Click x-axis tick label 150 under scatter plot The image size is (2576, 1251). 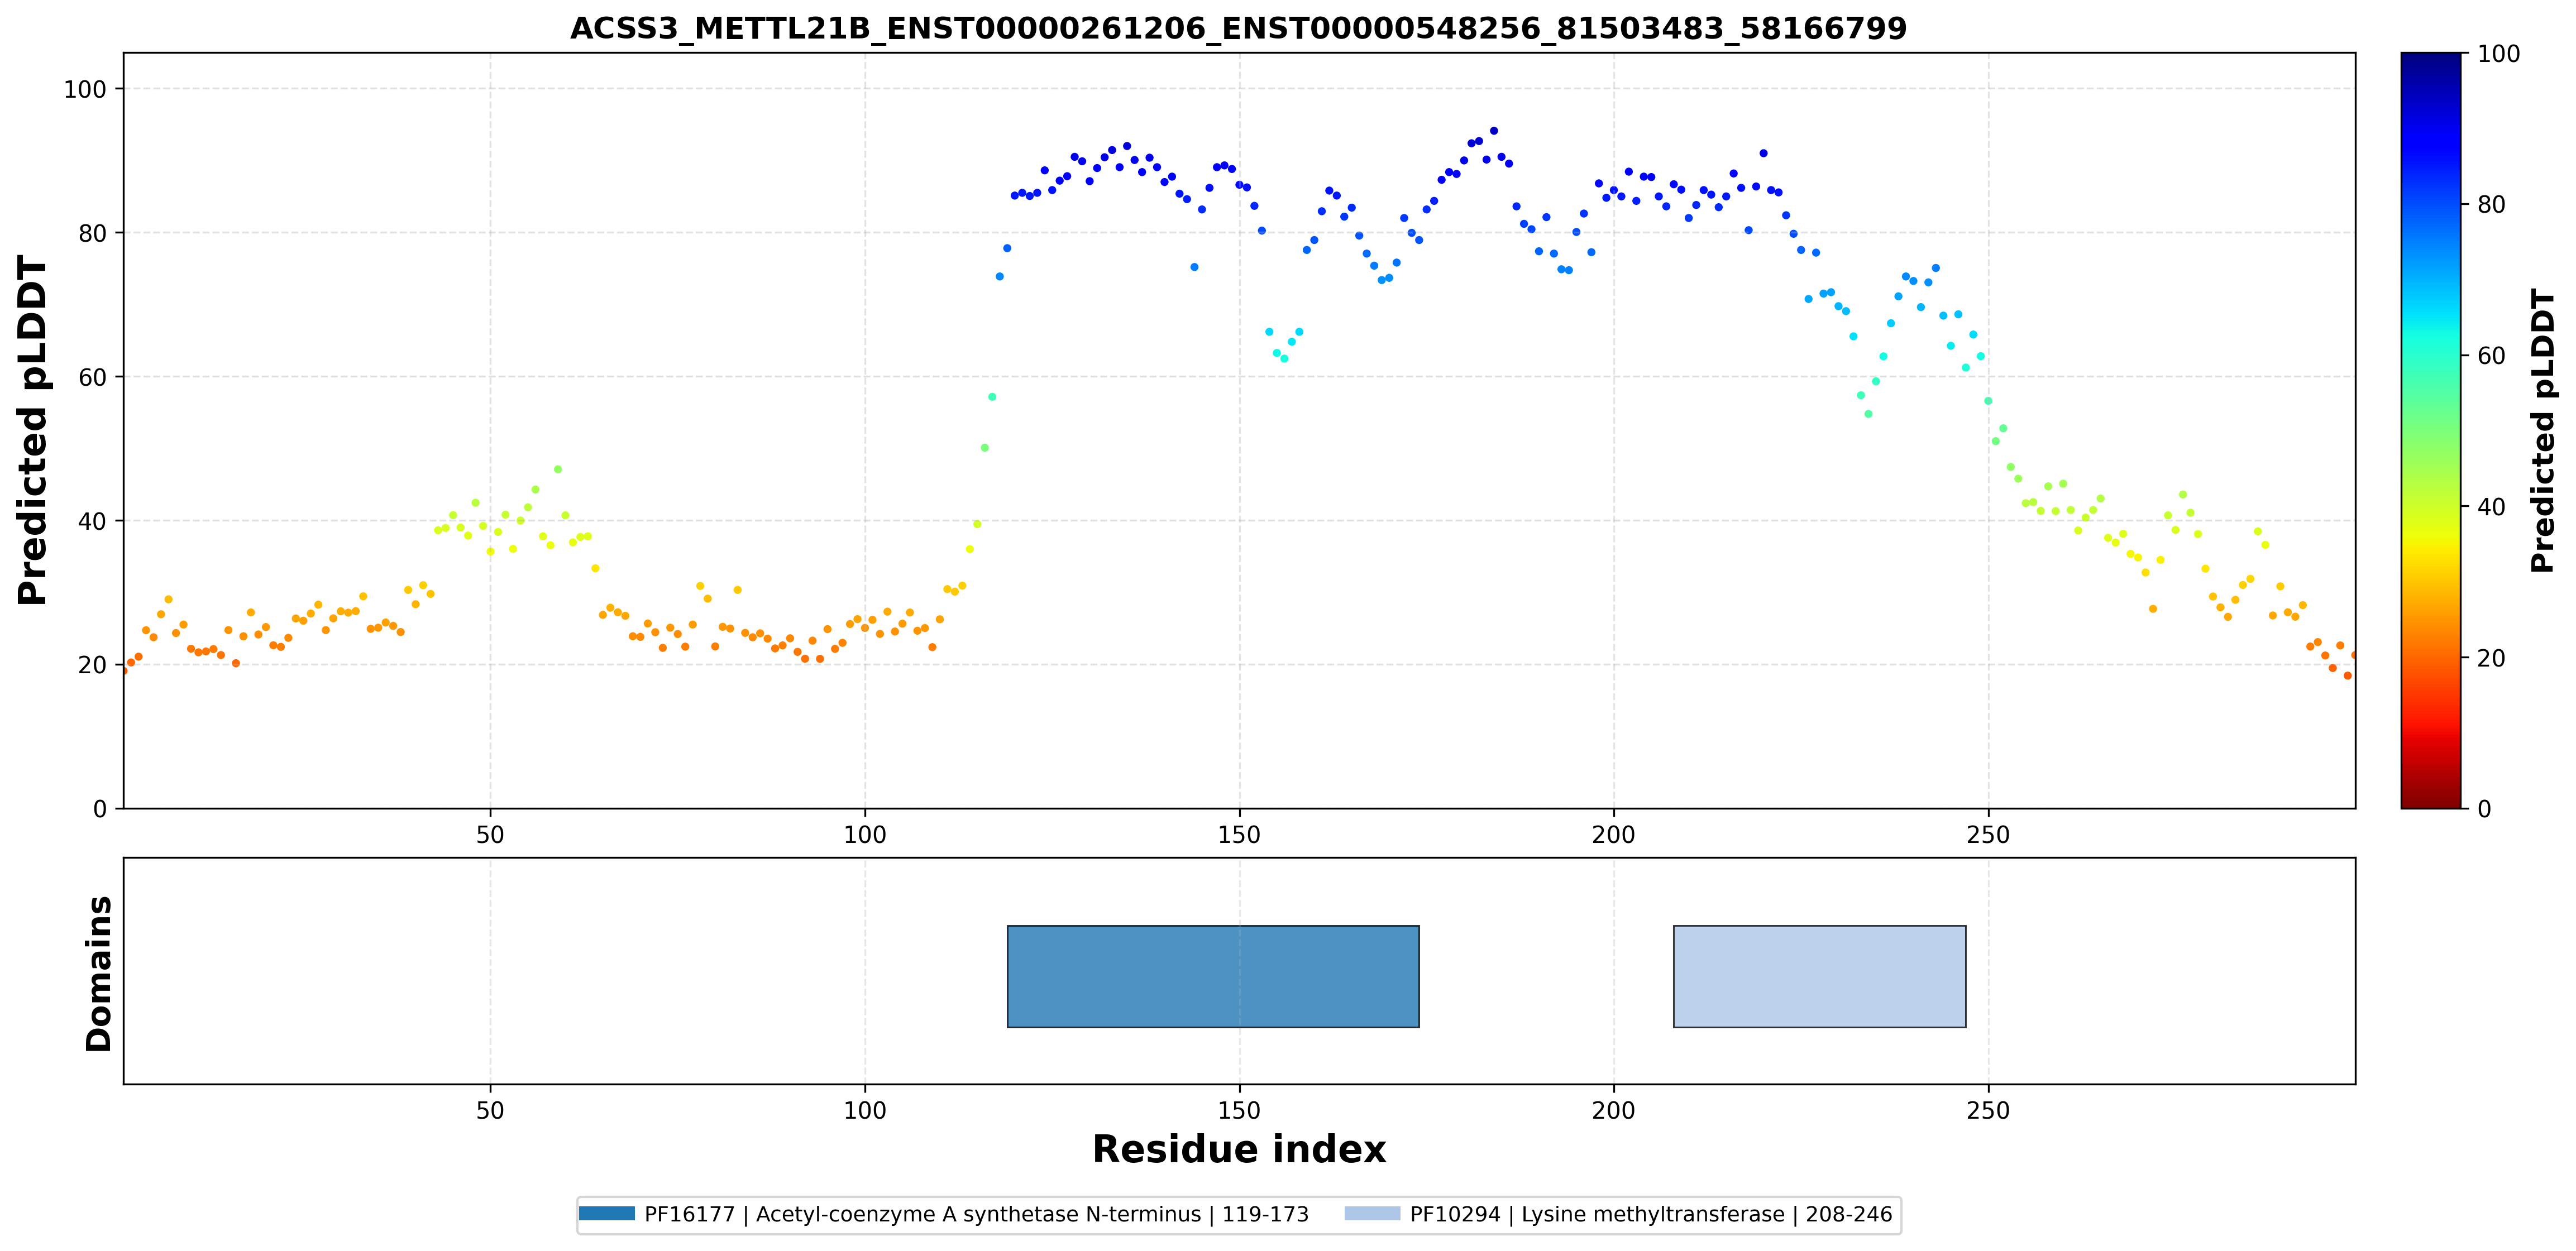[x=1239, y=835]
